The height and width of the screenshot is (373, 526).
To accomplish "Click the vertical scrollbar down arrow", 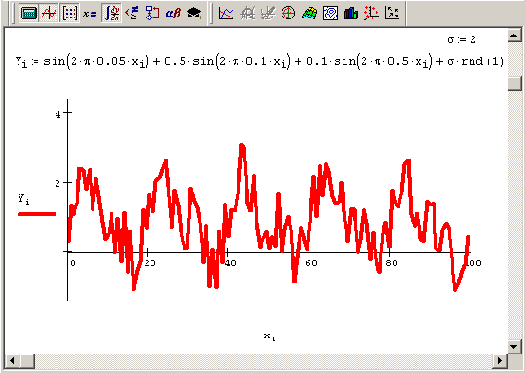I will (x=515, y=346).
